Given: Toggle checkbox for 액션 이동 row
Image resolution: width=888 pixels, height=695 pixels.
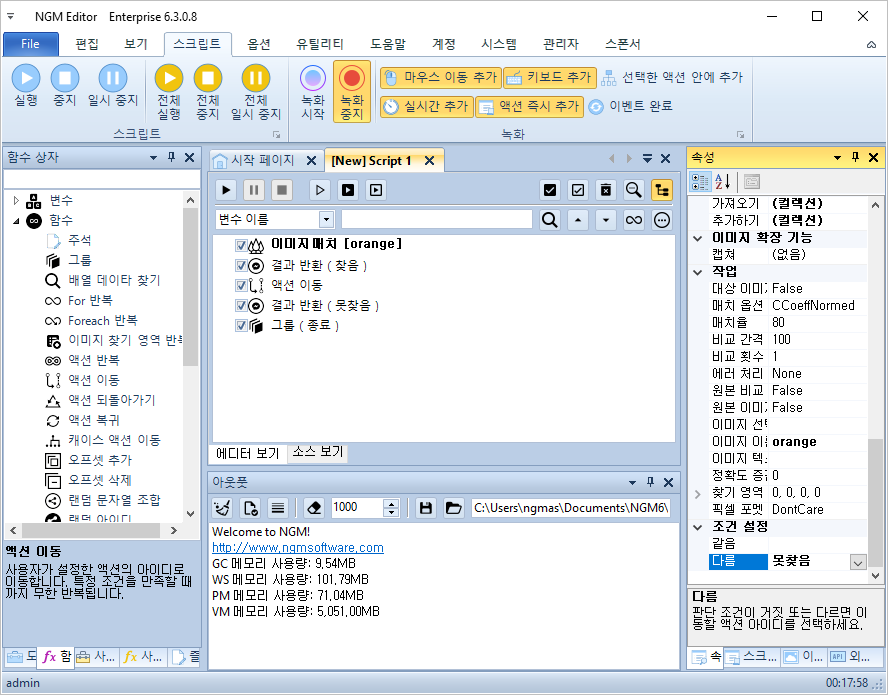Looking at the screenshot, I should click(x=241, y=285).
